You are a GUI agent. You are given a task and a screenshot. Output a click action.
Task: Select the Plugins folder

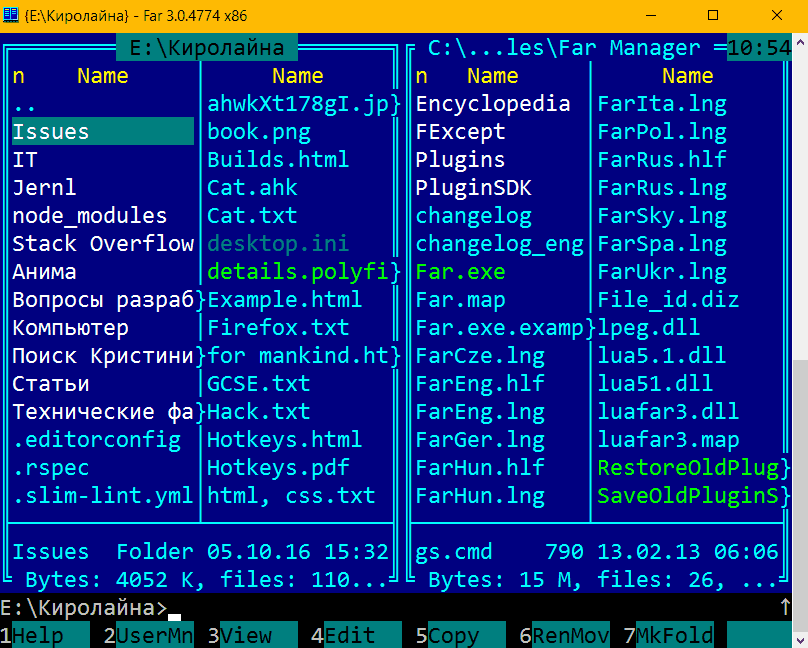point(461,160)
